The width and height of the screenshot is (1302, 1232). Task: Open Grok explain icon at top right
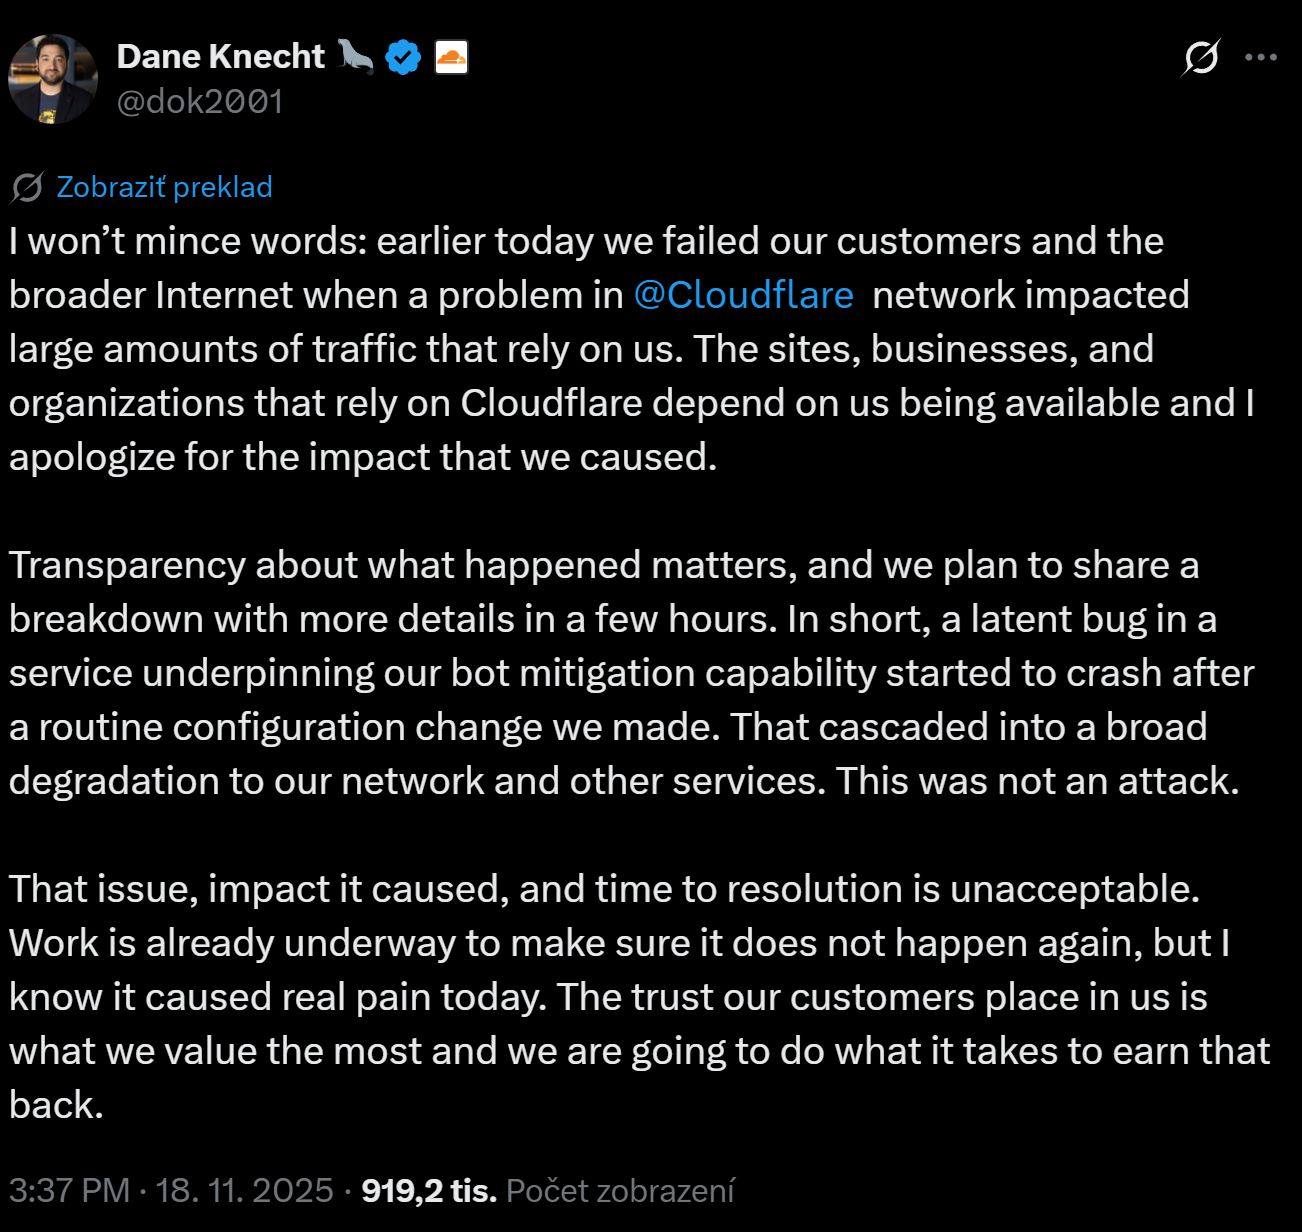click(x=1200, y=58)
